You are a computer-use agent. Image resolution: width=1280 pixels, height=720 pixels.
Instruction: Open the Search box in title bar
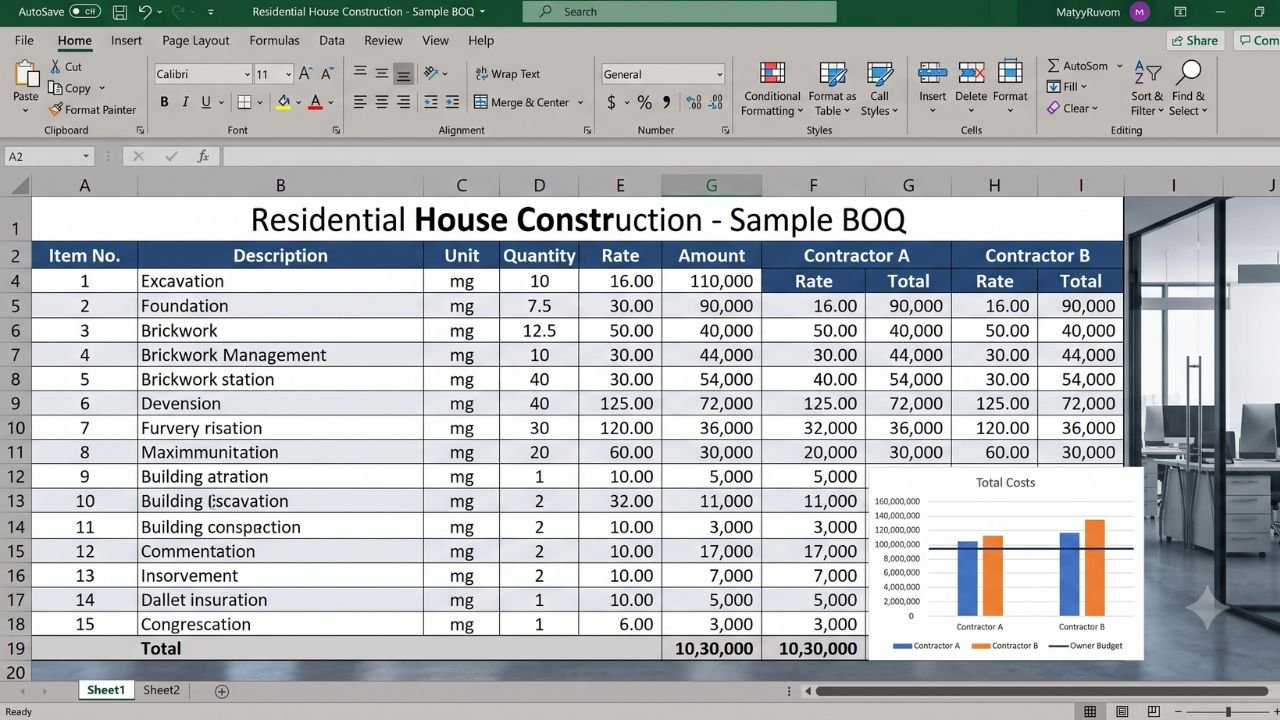(679, 12)
